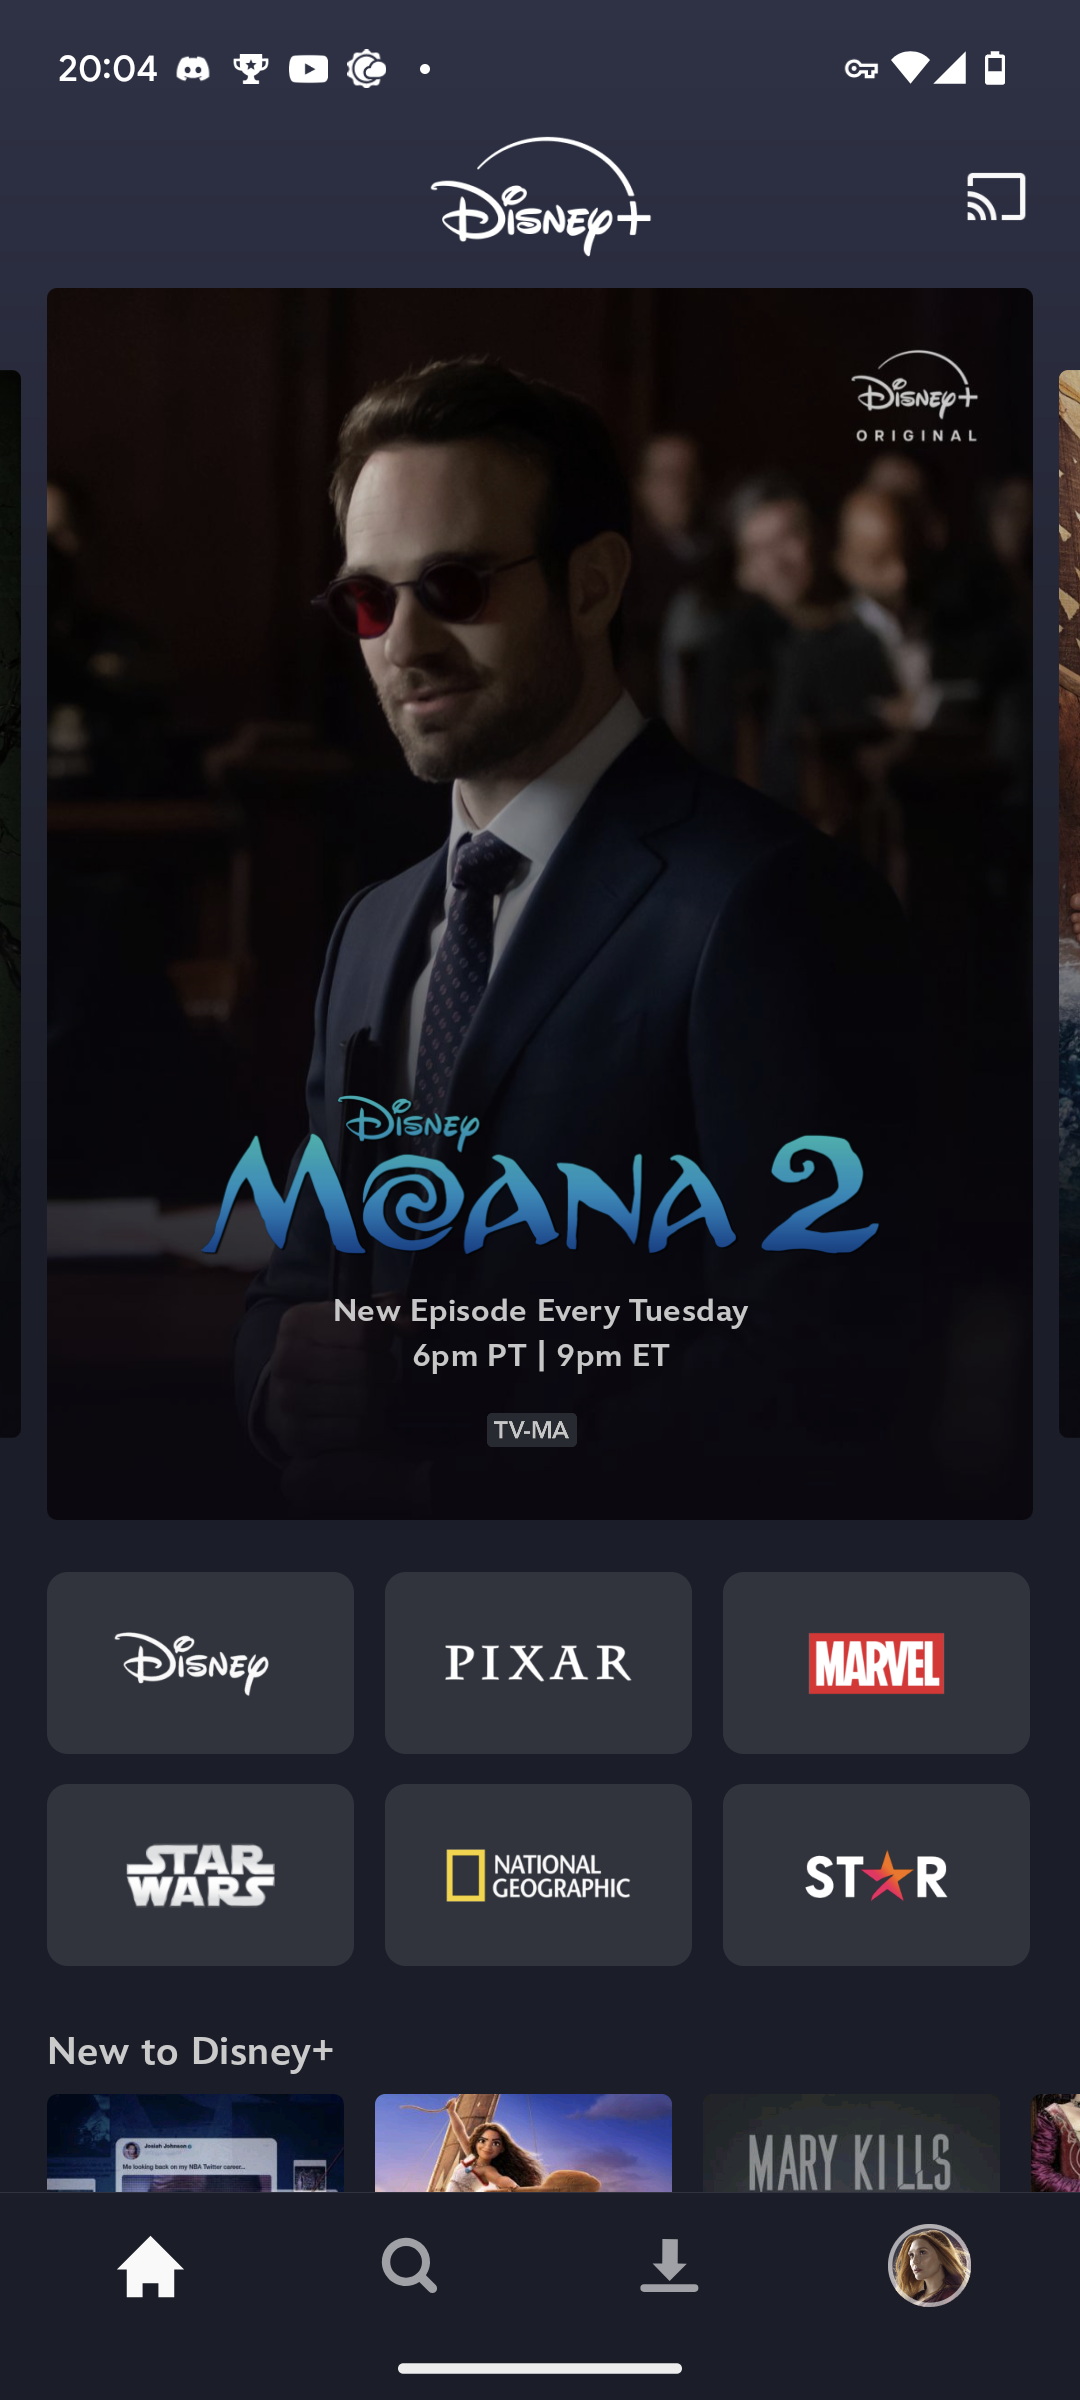Screen dimensions: 1080x2400
Task: Open the Downloads arrow icon
Action: 669,2266
